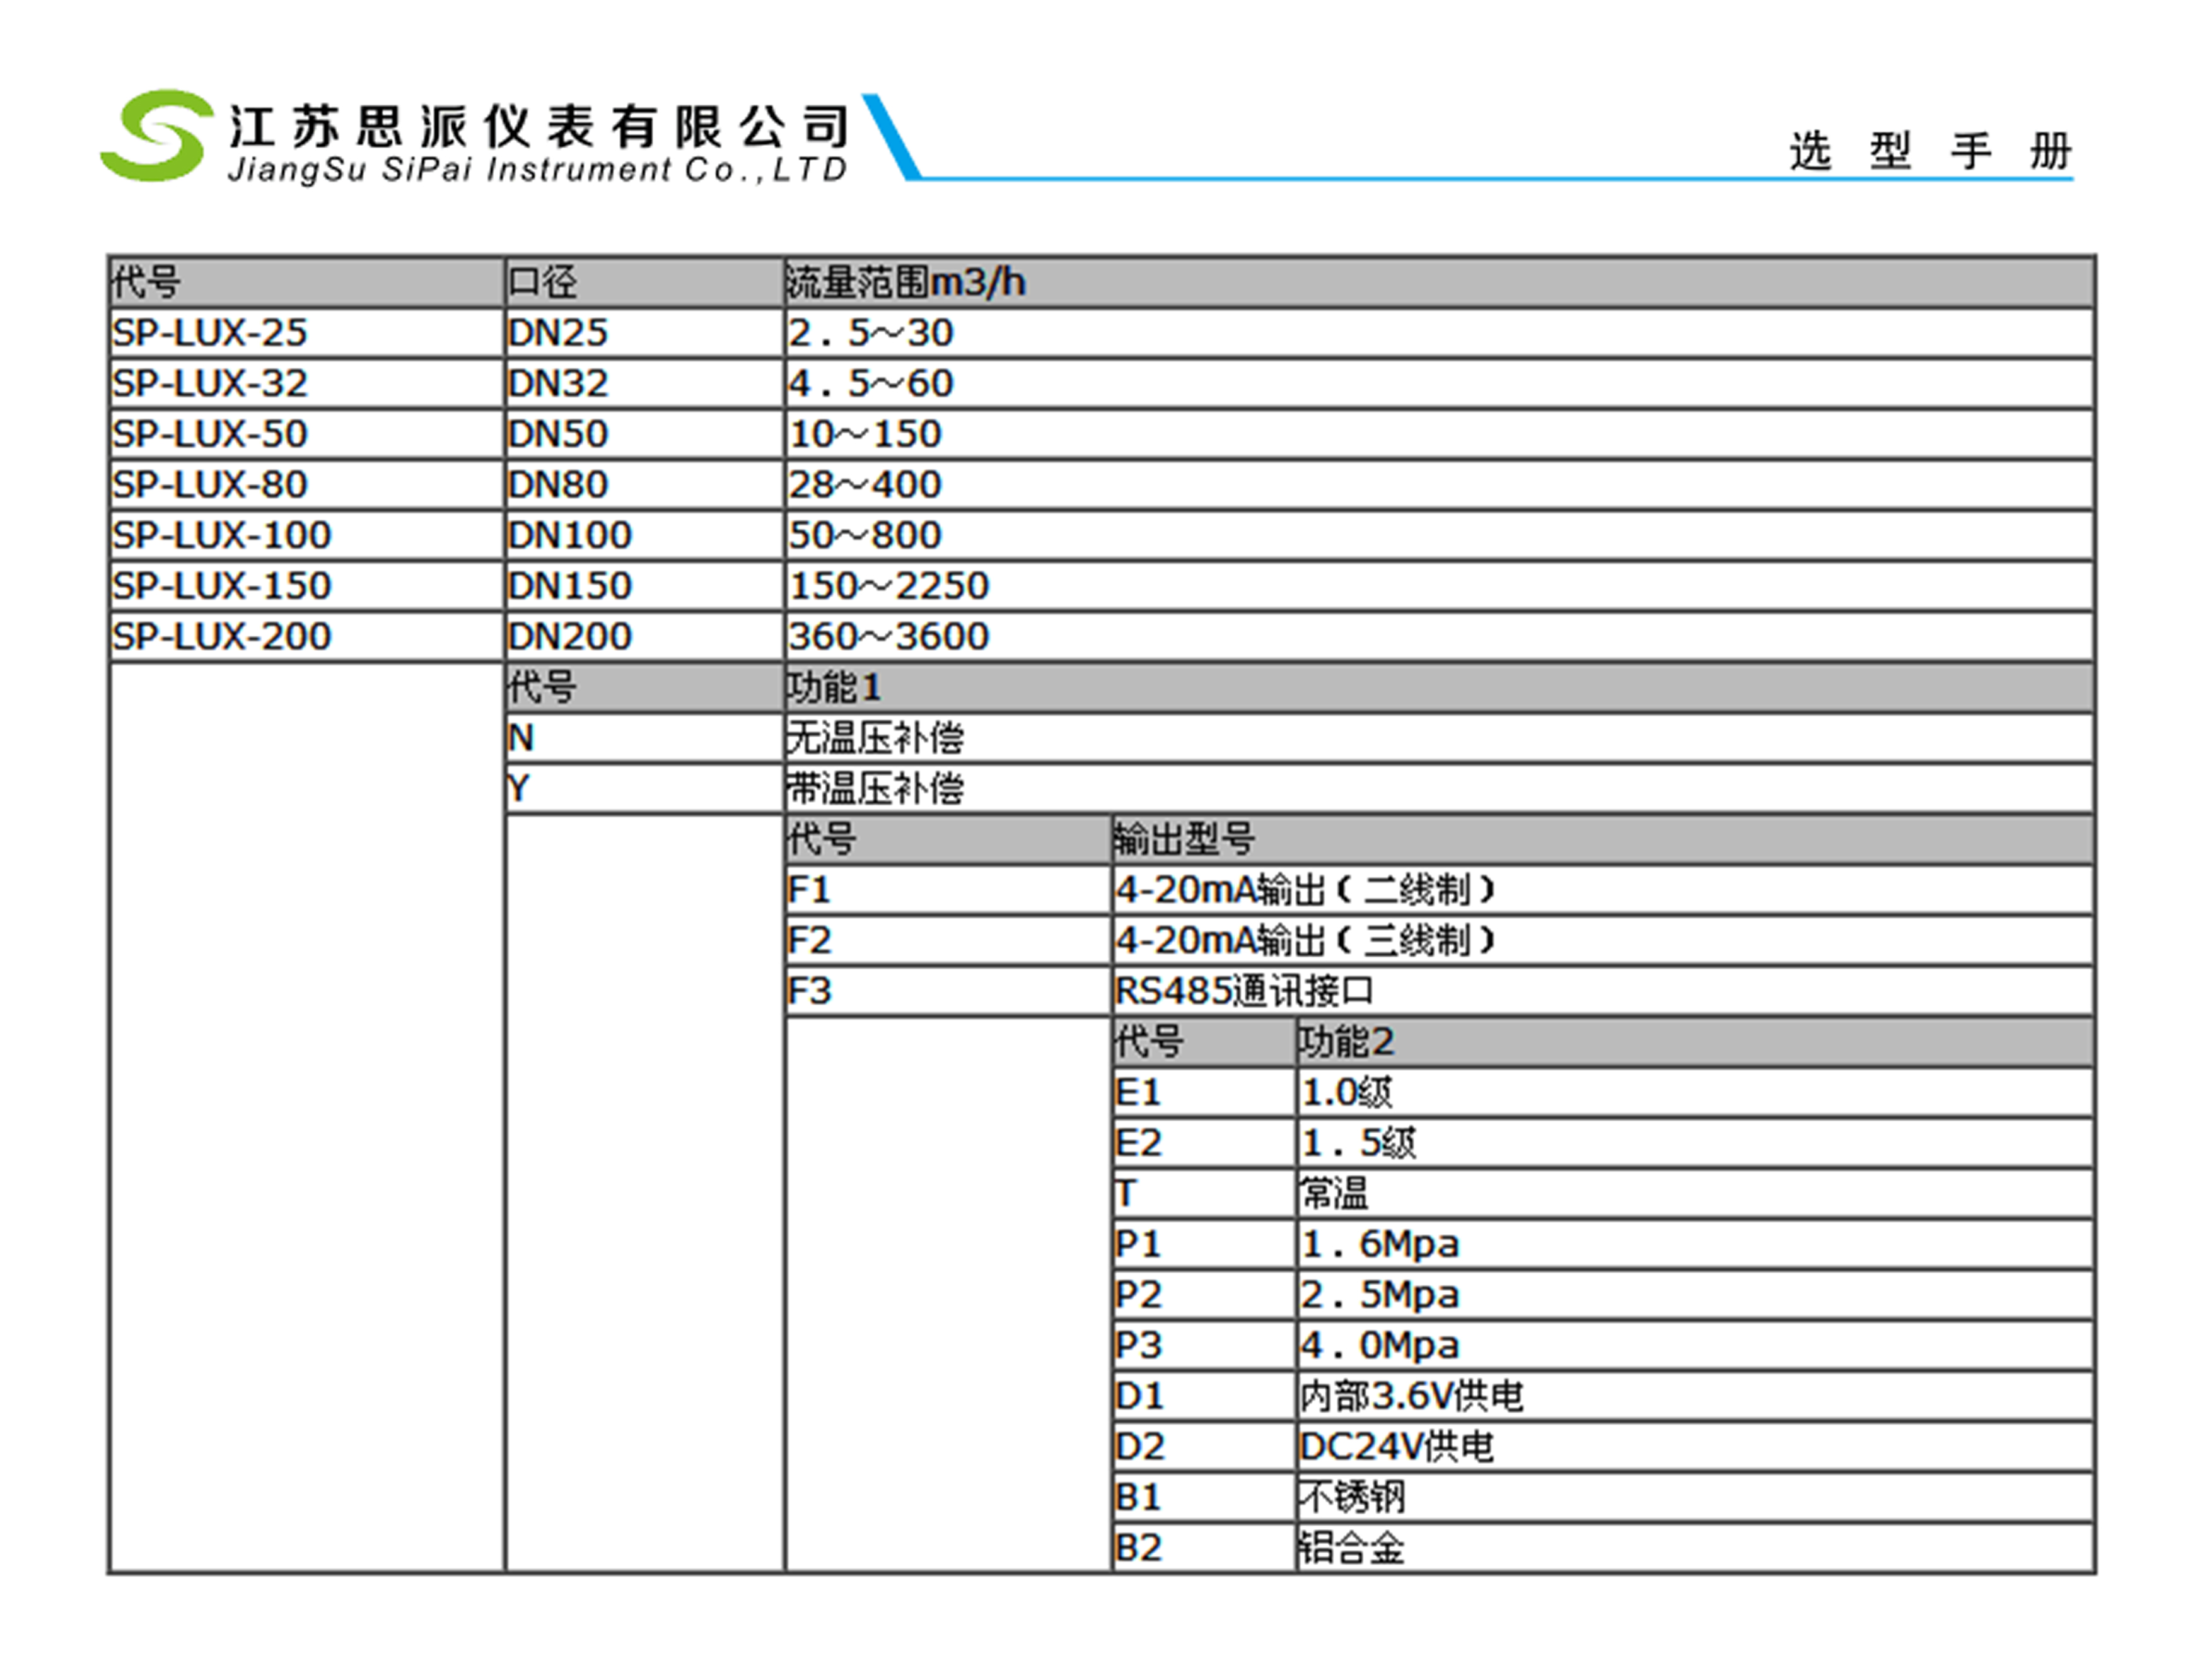Click the 选型手册 header title

click(1930, 152)
